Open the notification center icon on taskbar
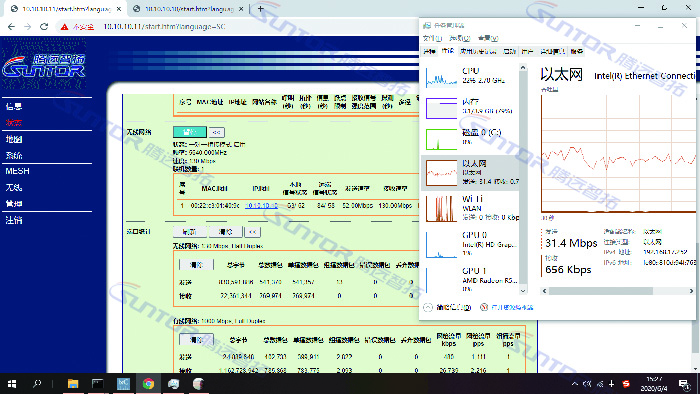This screenshot has width=700, height=394. [x=684, y=384]
